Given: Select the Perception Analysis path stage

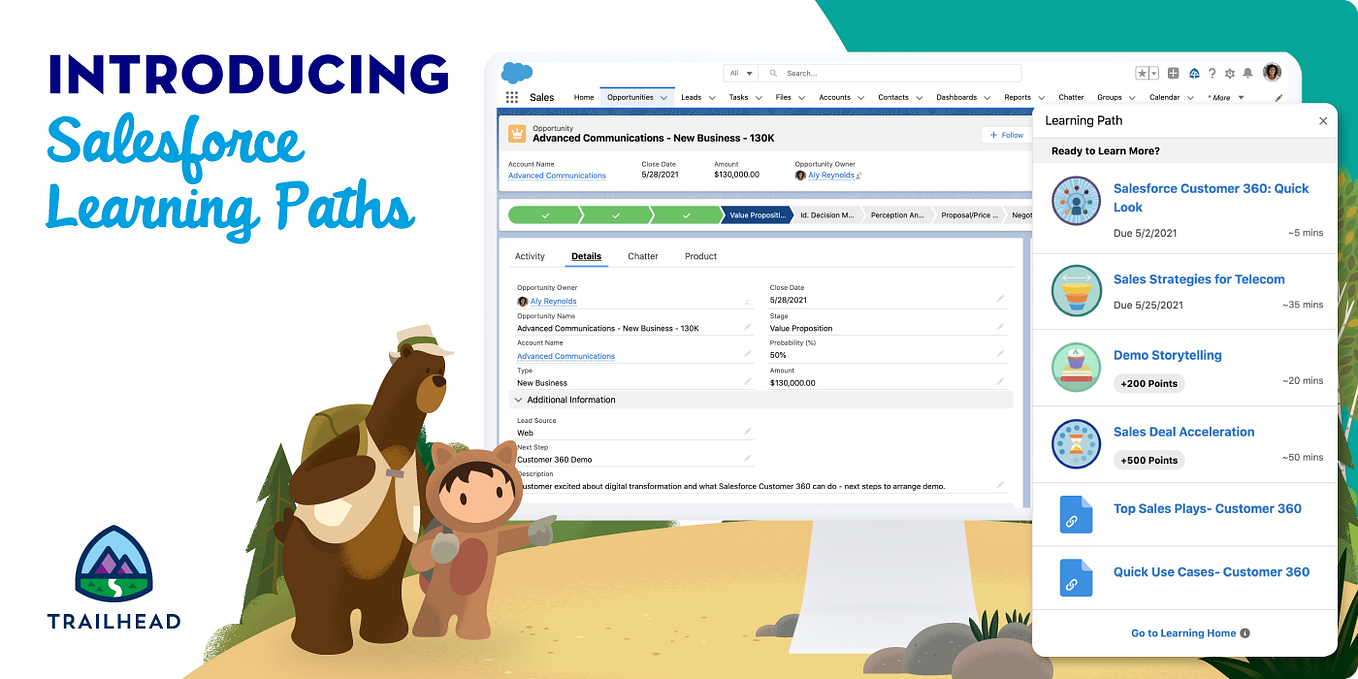Looking at the screenshot, I should point(897,215).
